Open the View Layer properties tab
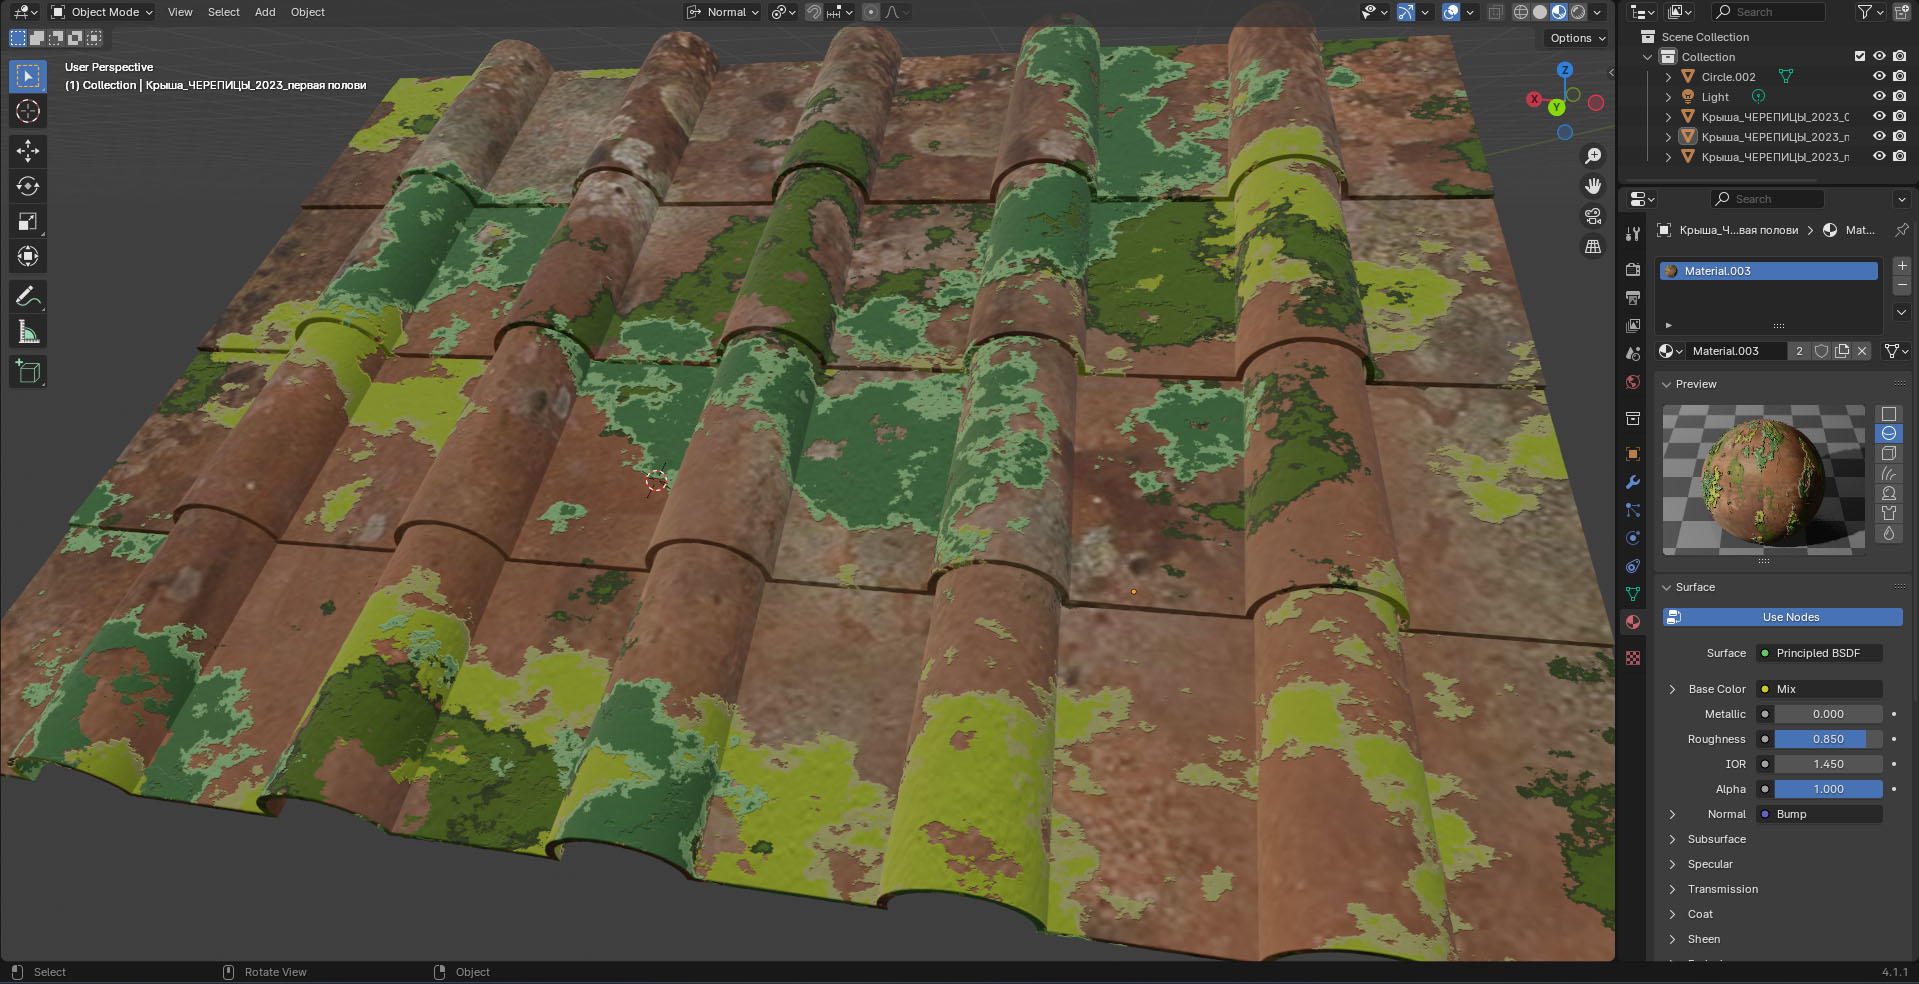Image resolution: width=1919 pixels, height=984 pixels. (x=1633, y=326)
